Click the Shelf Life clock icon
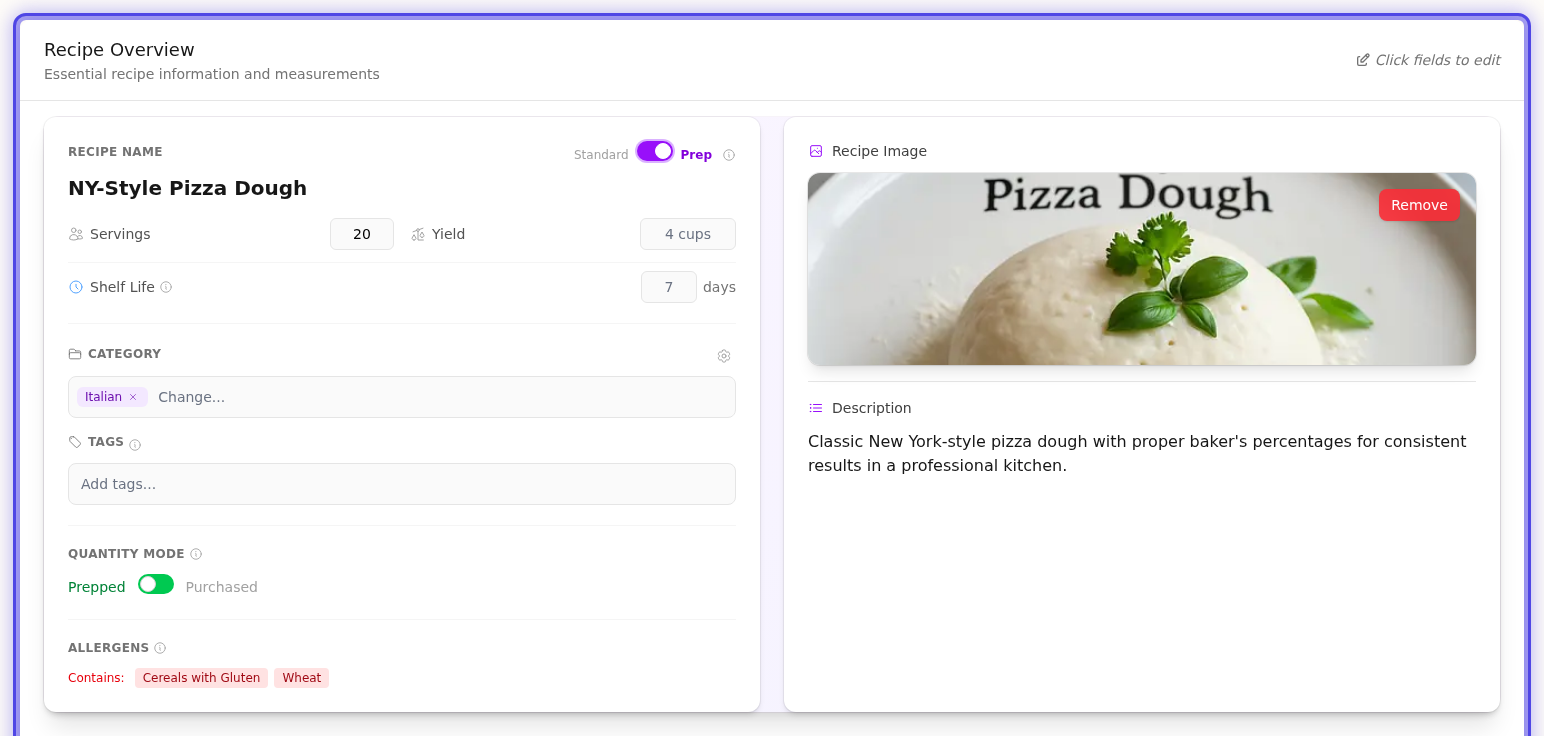 point(75,287)
